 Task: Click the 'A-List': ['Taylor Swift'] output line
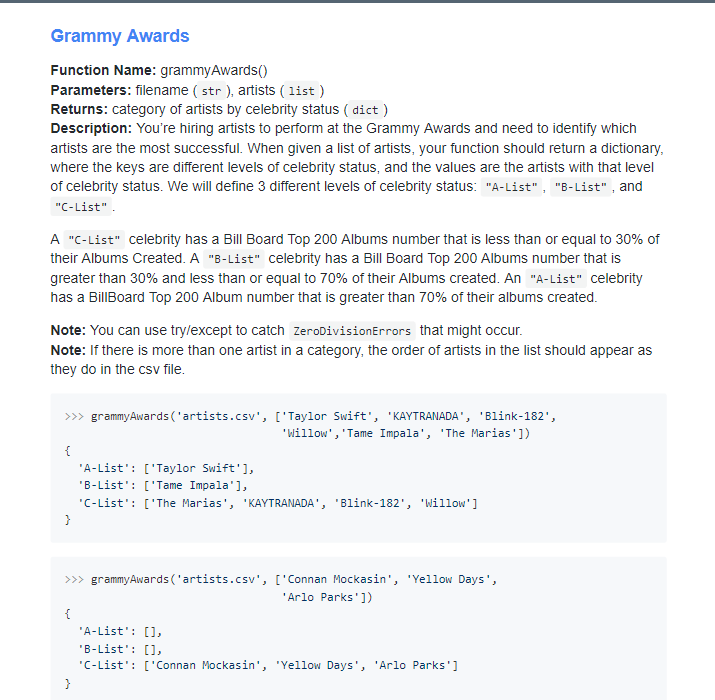(x=166, y=468)
